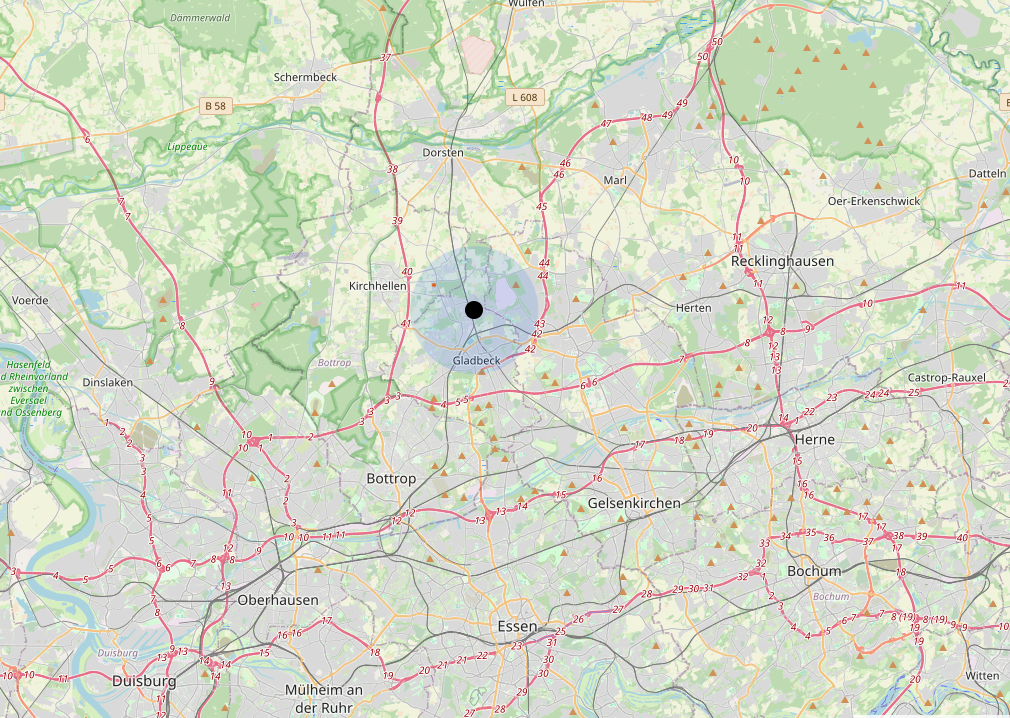Image resolution: width=1010 pixels, height=718 pixels.
Task: Click the Marl town label
Action: click(615, 180)
